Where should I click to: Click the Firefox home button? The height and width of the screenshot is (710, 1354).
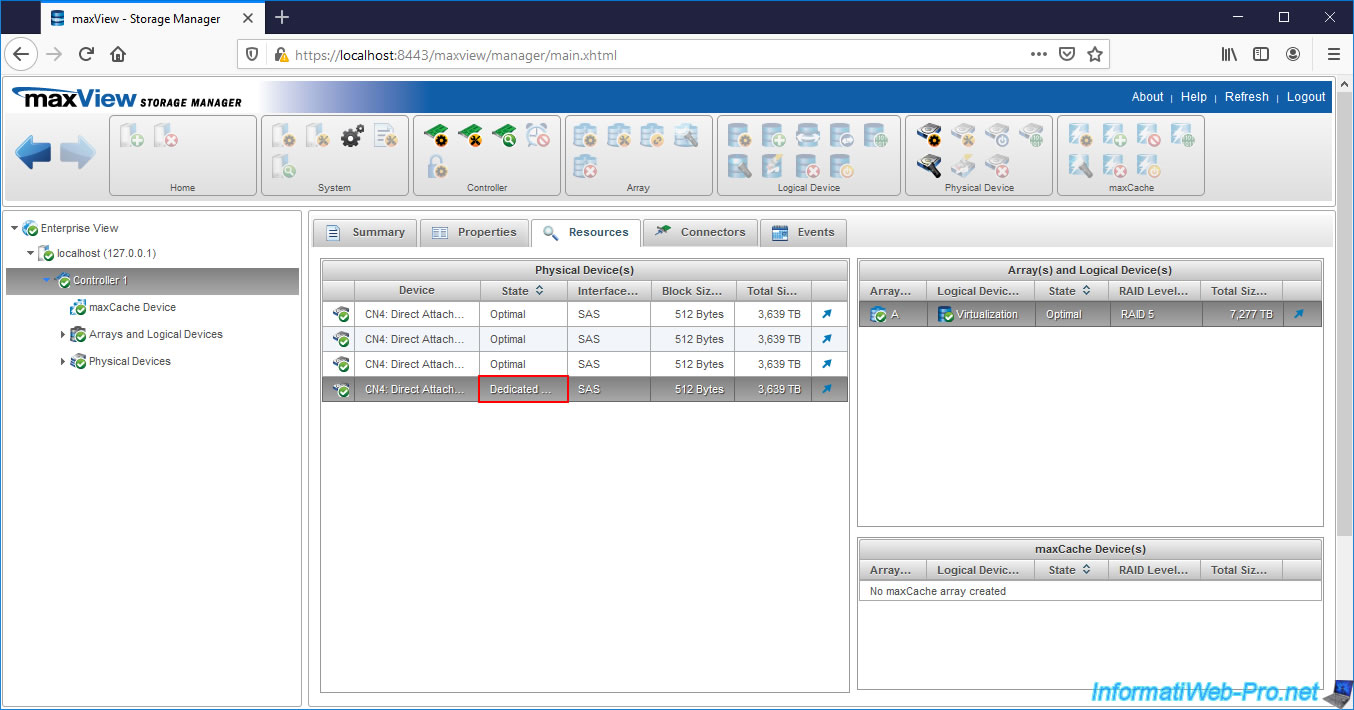tap(118, 54)
